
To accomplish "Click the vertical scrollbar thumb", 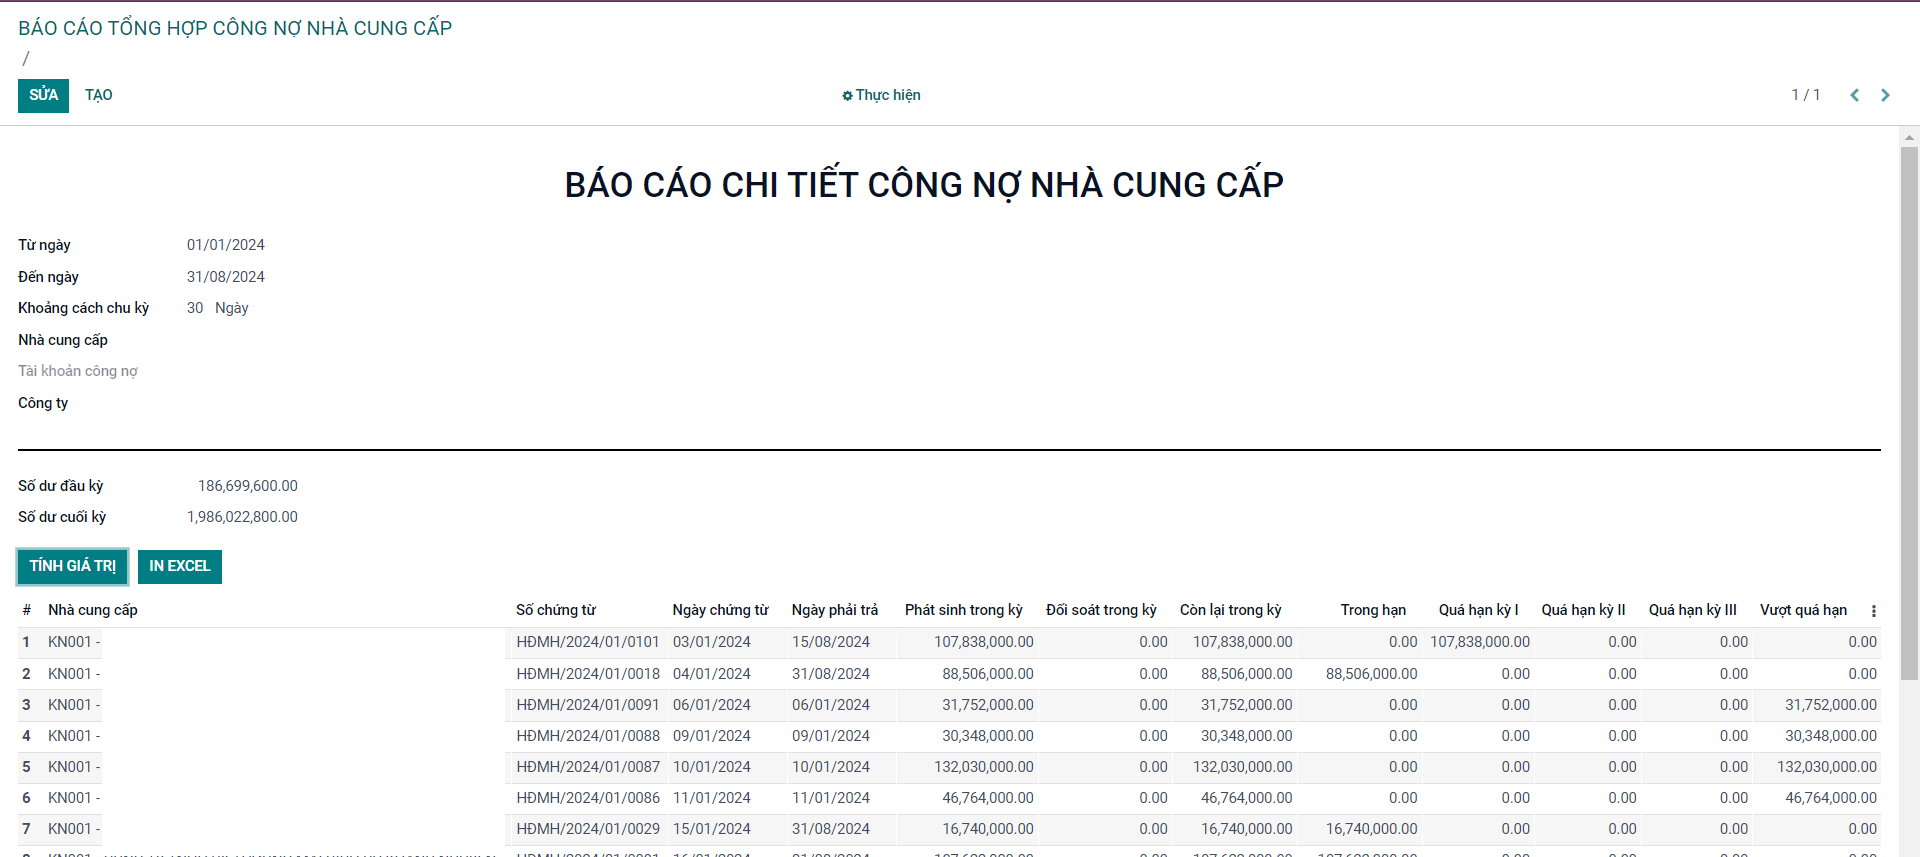I will (1909, 410).
